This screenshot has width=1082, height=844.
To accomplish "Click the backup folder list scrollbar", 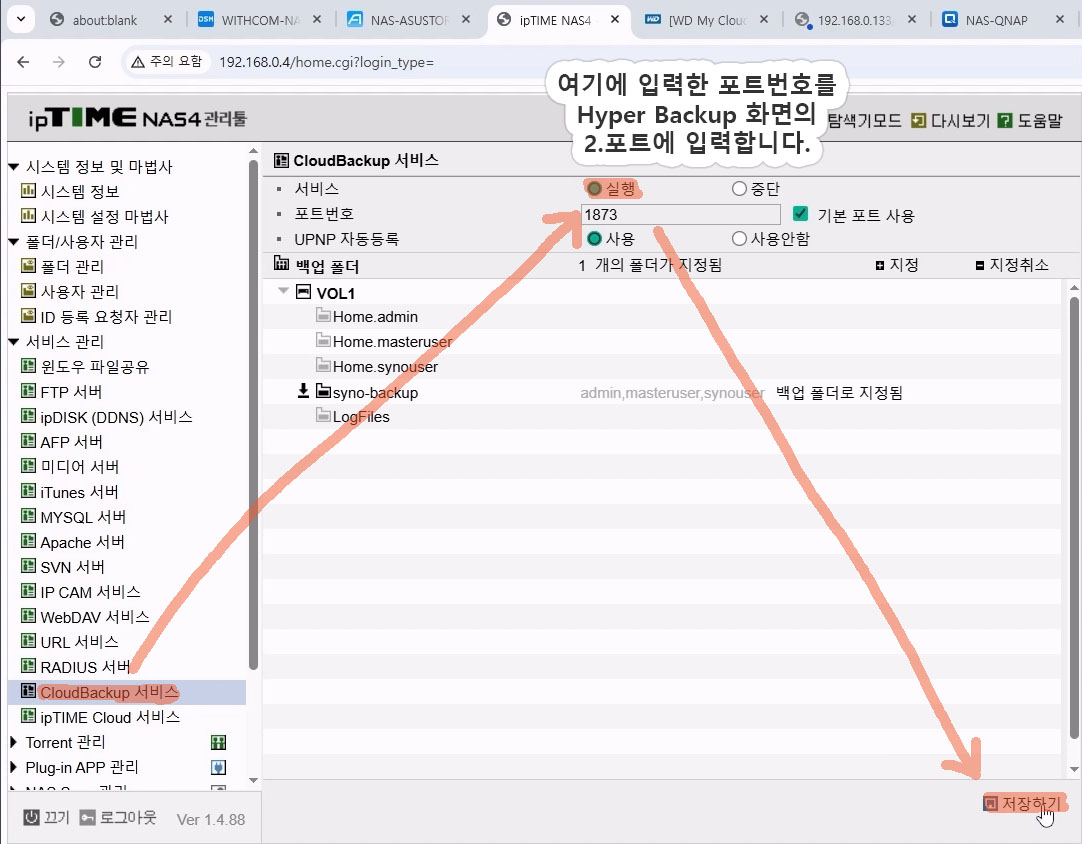I will point(1074,500).
